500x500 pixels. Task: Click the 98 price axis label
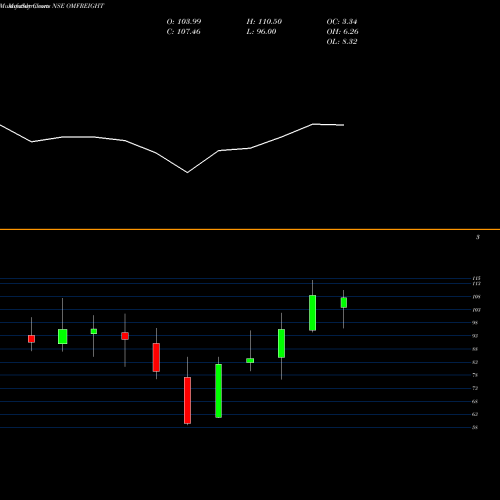click(475, 323)
